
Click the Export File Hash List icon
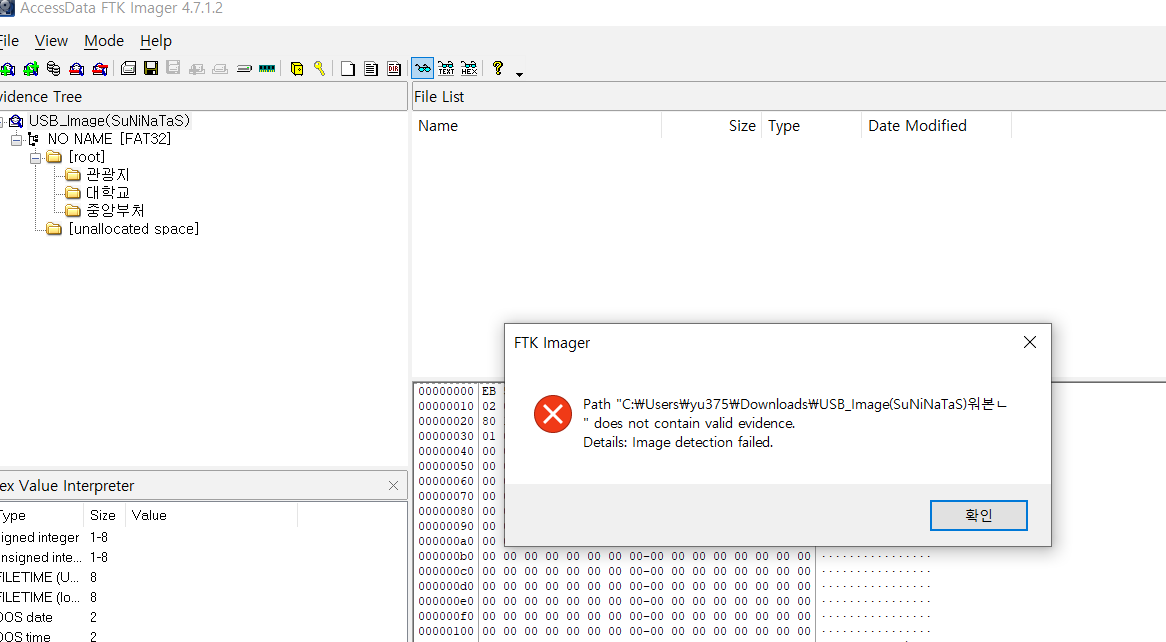(370, 68)
